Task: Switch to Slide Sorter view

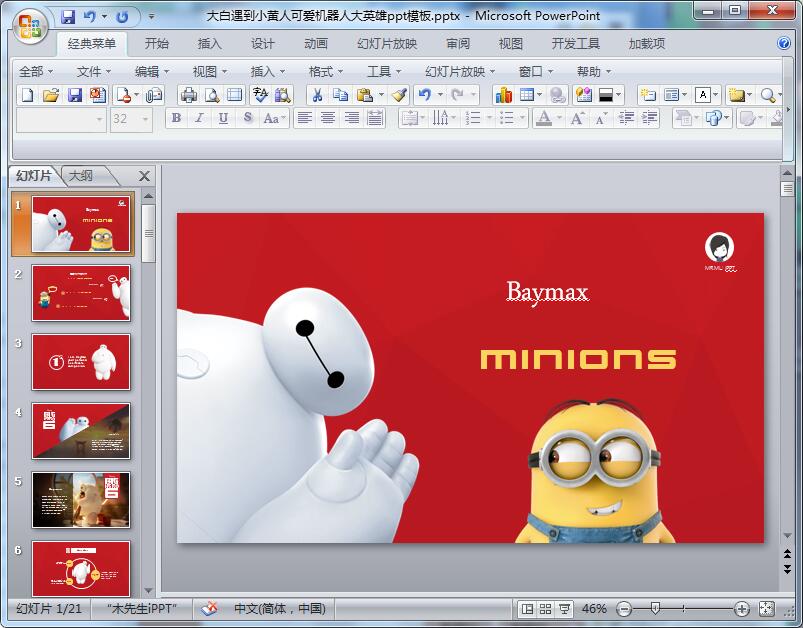Action: (x=545, y=609)
